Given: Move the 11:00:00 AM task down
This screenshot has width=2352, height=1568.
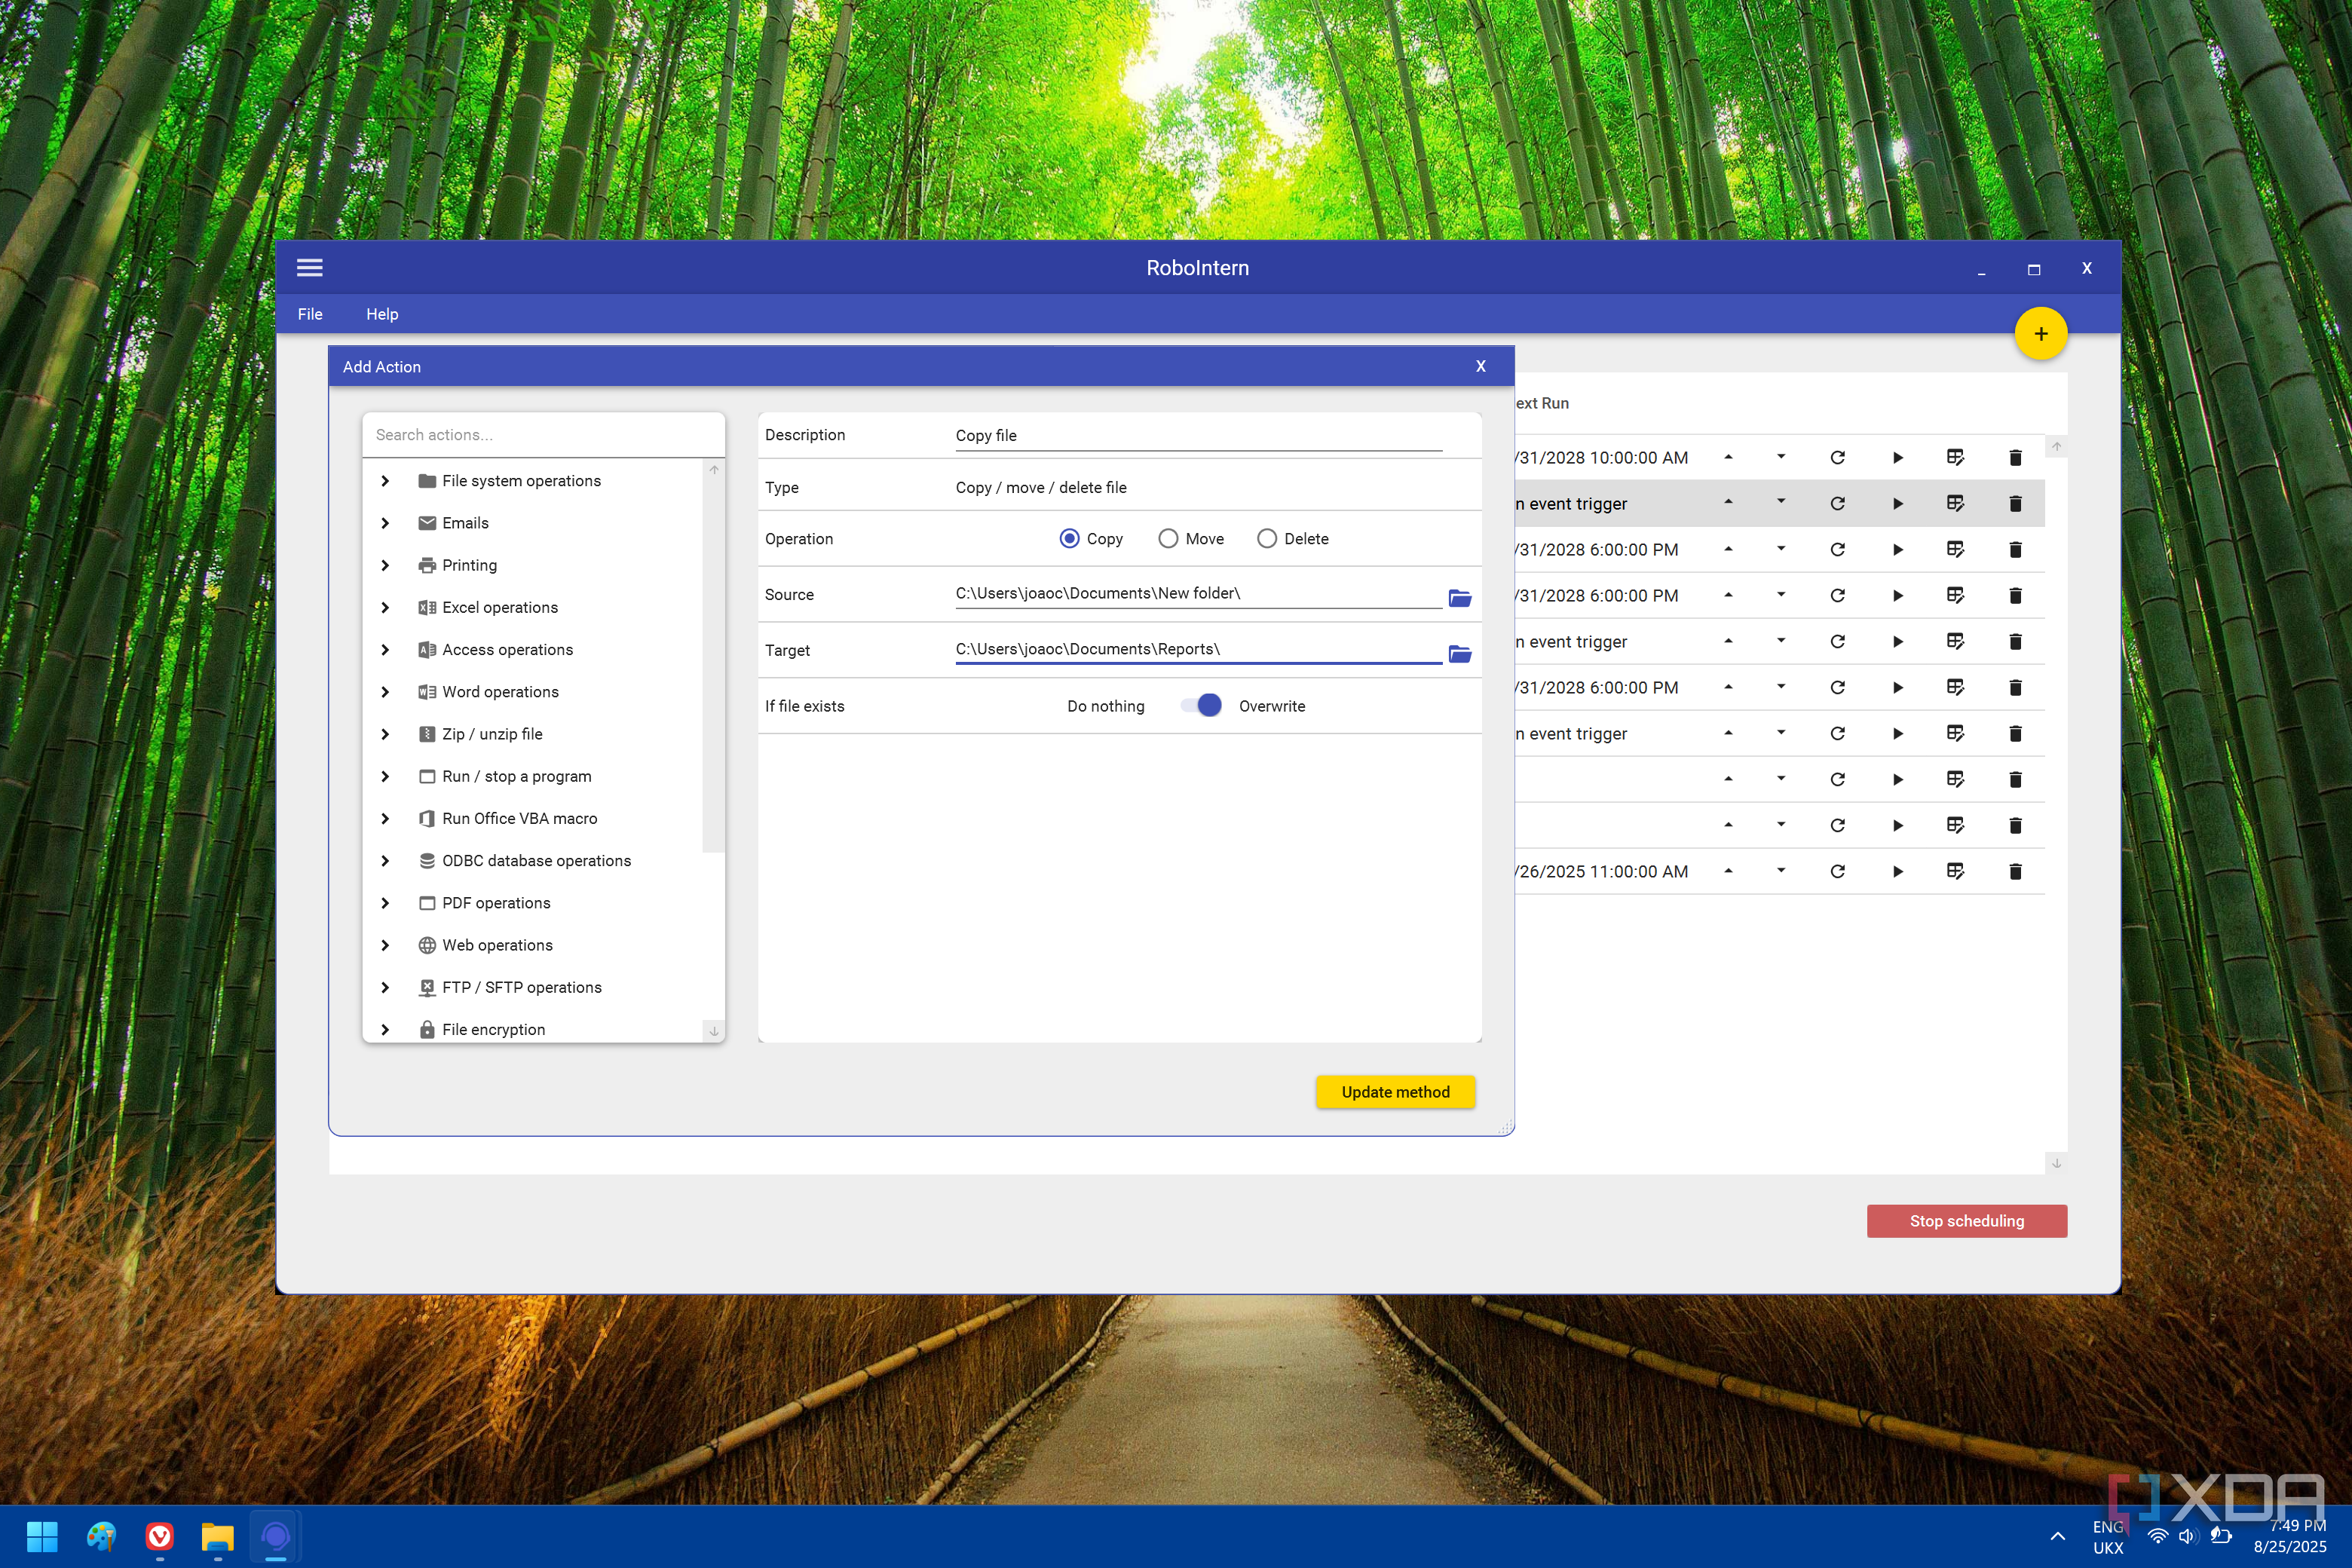Looking at the screenshot, I should [1781, 871].
